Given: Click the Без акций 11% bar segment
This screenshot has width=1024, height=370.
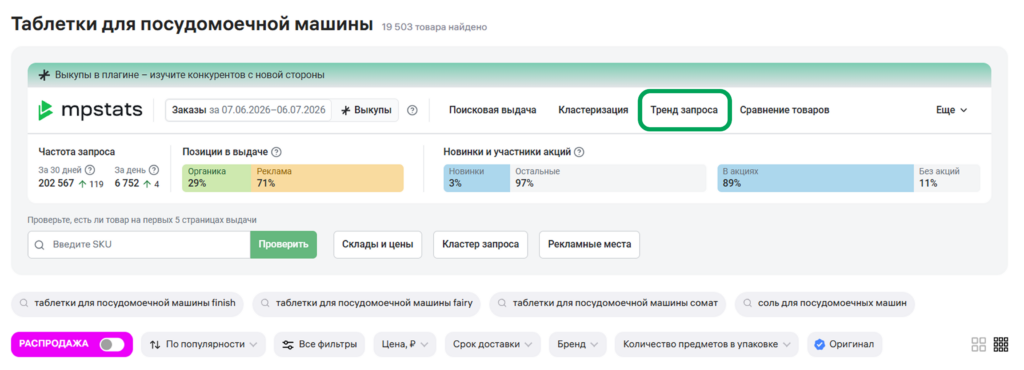Looking at the screenshot, I should click(x=947, y=177).
